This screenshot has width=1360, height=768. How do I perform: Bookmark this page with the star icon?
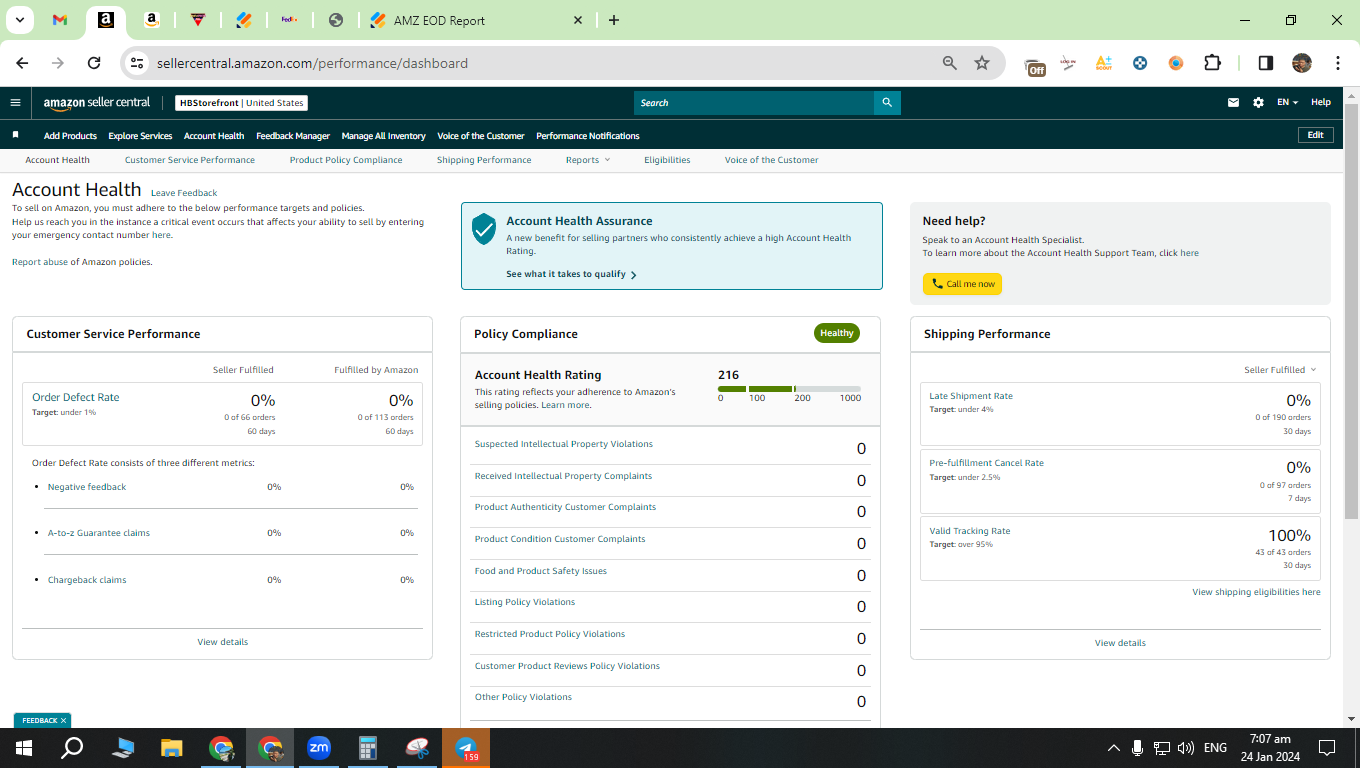tap(982, 63)
